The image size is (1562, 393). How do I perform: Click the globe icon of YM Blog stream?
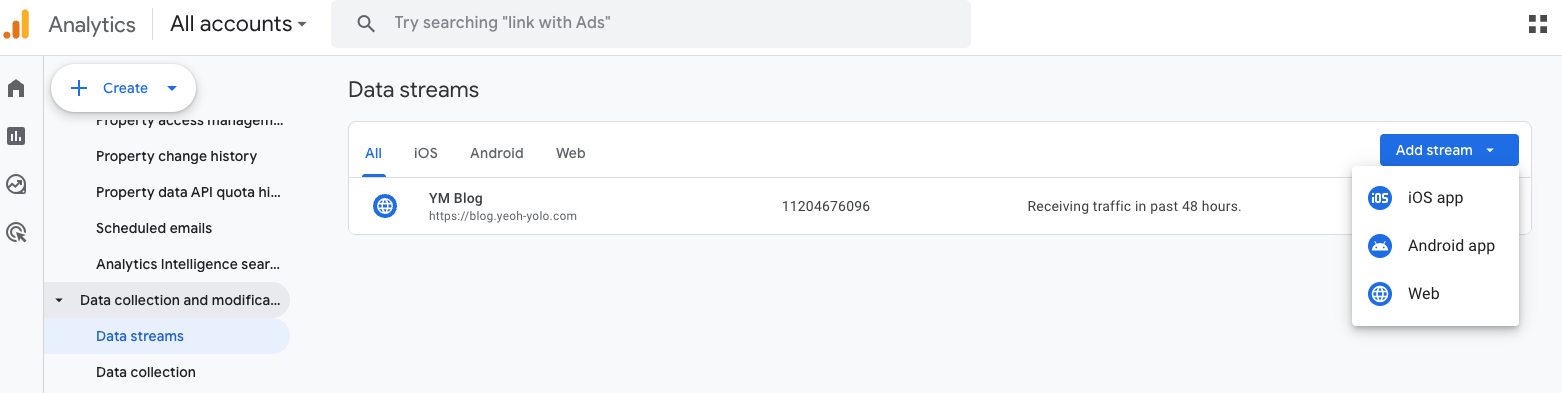[x=385, y=207]
